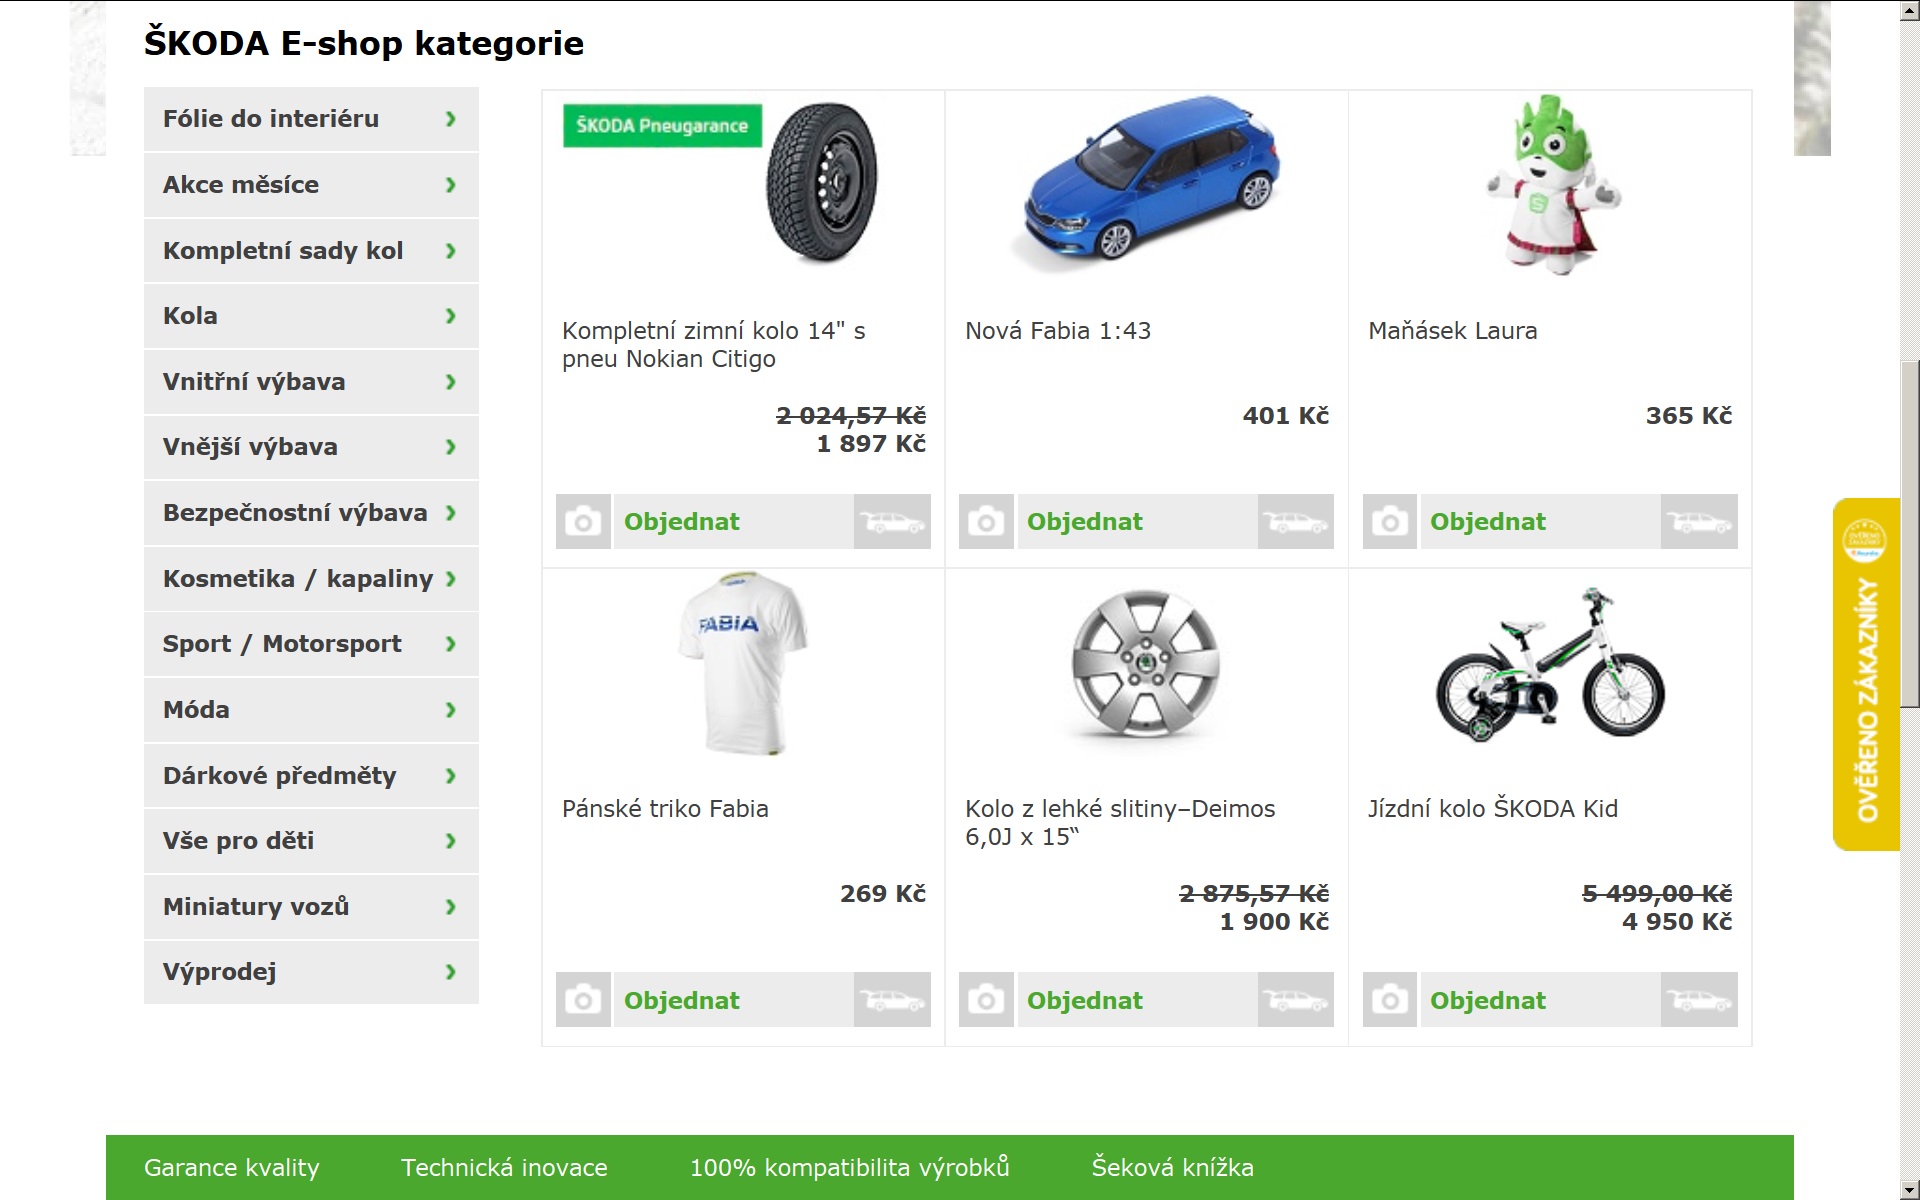
Task: Click scrollbar down arrow at bottom
Action: point(1910,1190)
